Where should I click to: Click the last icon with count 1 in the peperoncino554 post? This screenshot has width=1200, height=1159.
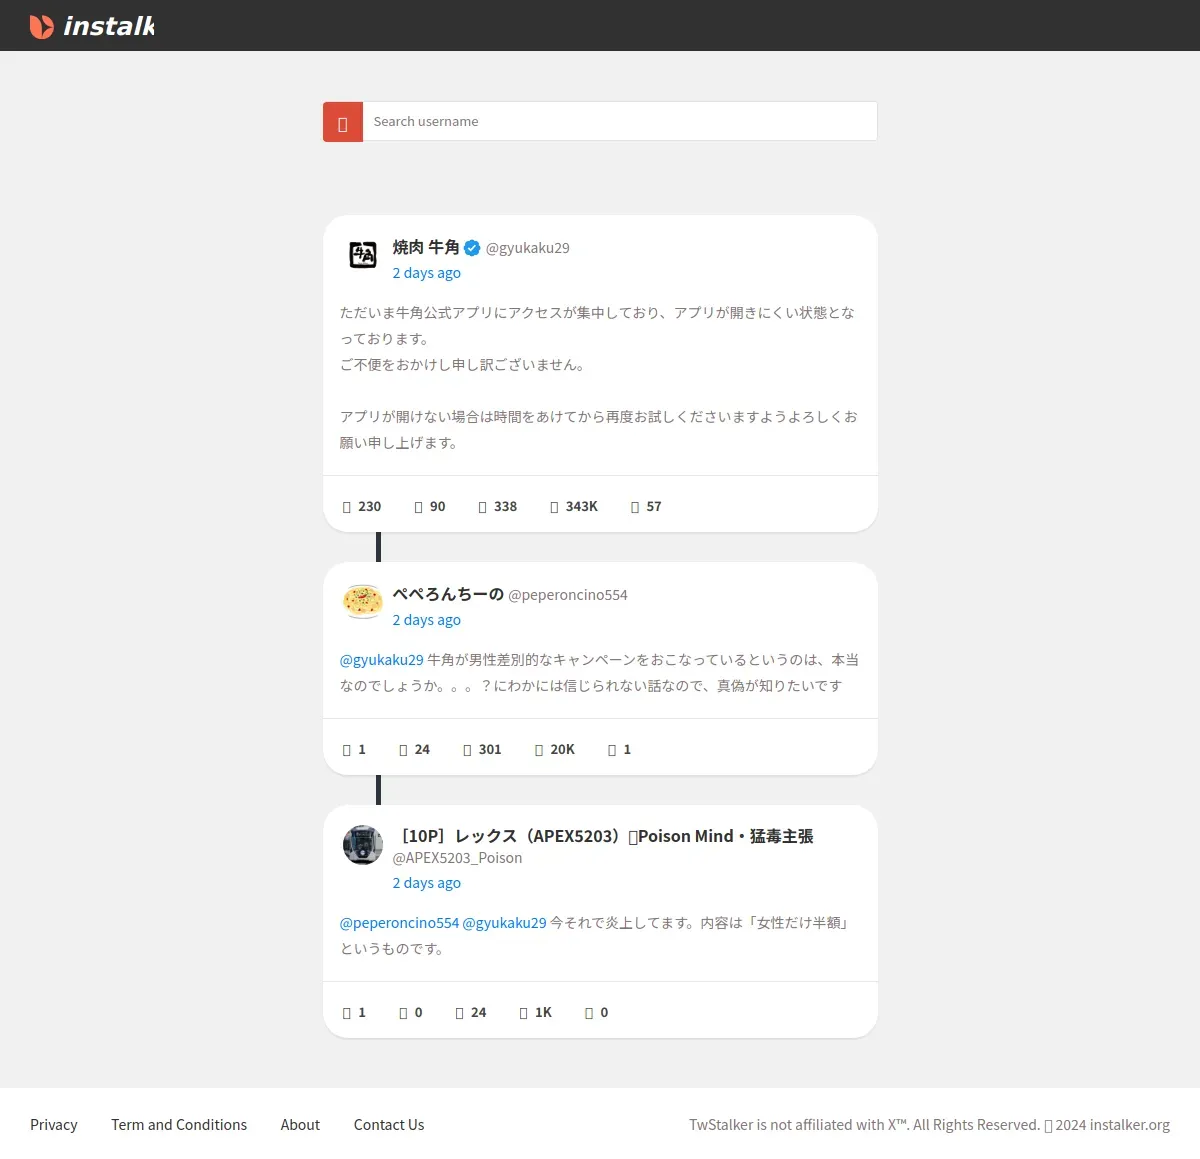pos(612,750)
